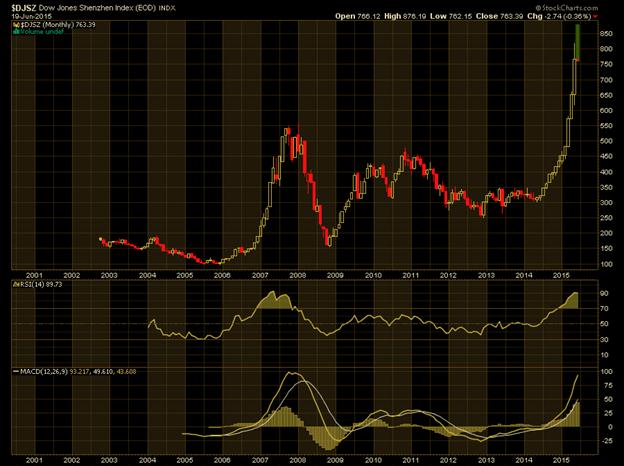Click the 550 price axis label
This screenshot has width=624, height=466.
point(606,126)
